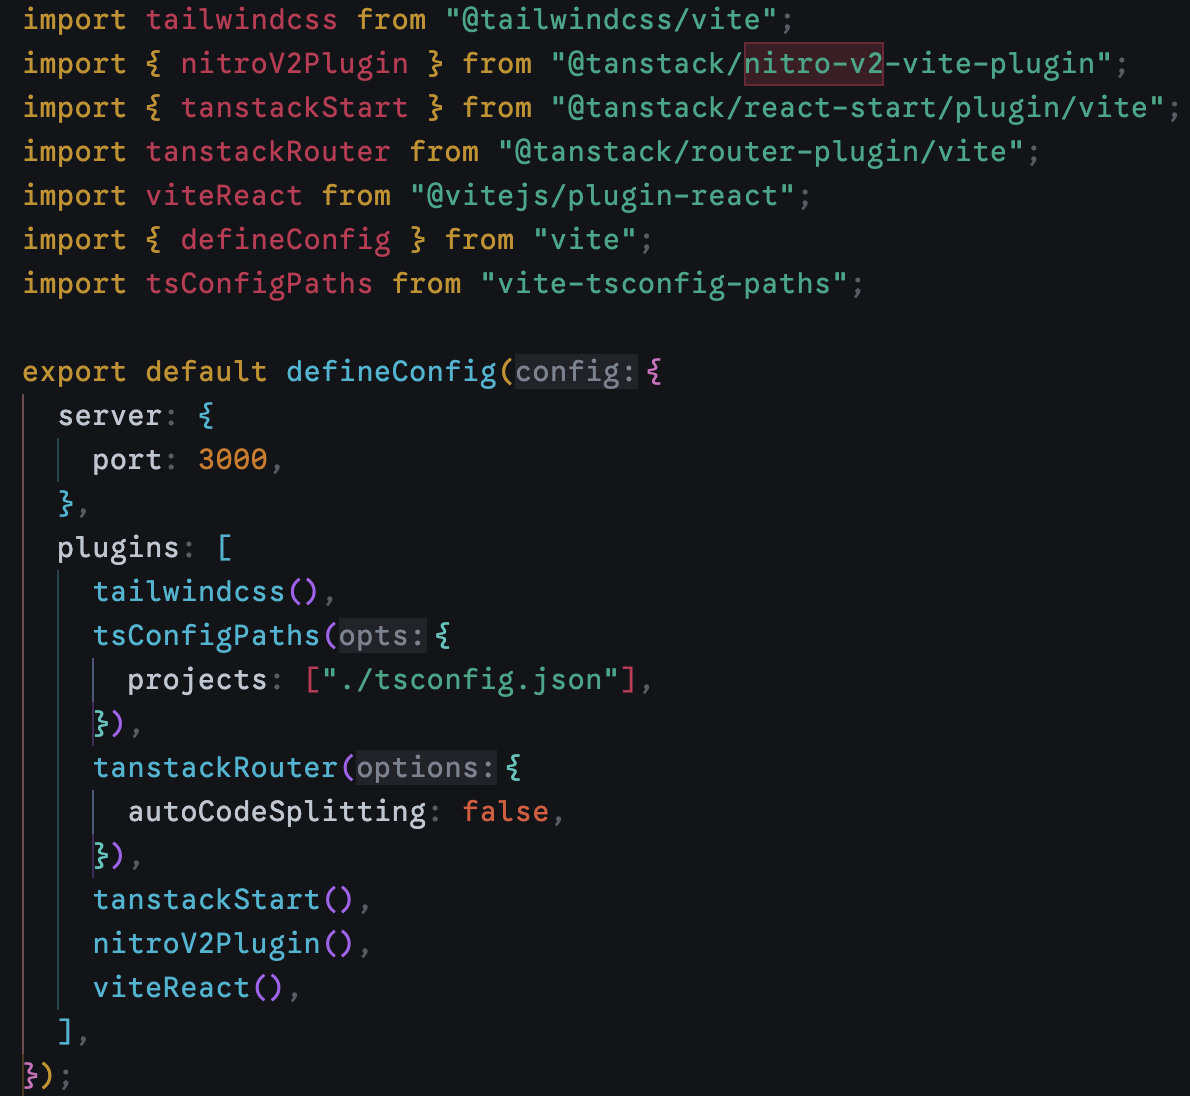Click the "export" keyword

(x=74, y=372)
